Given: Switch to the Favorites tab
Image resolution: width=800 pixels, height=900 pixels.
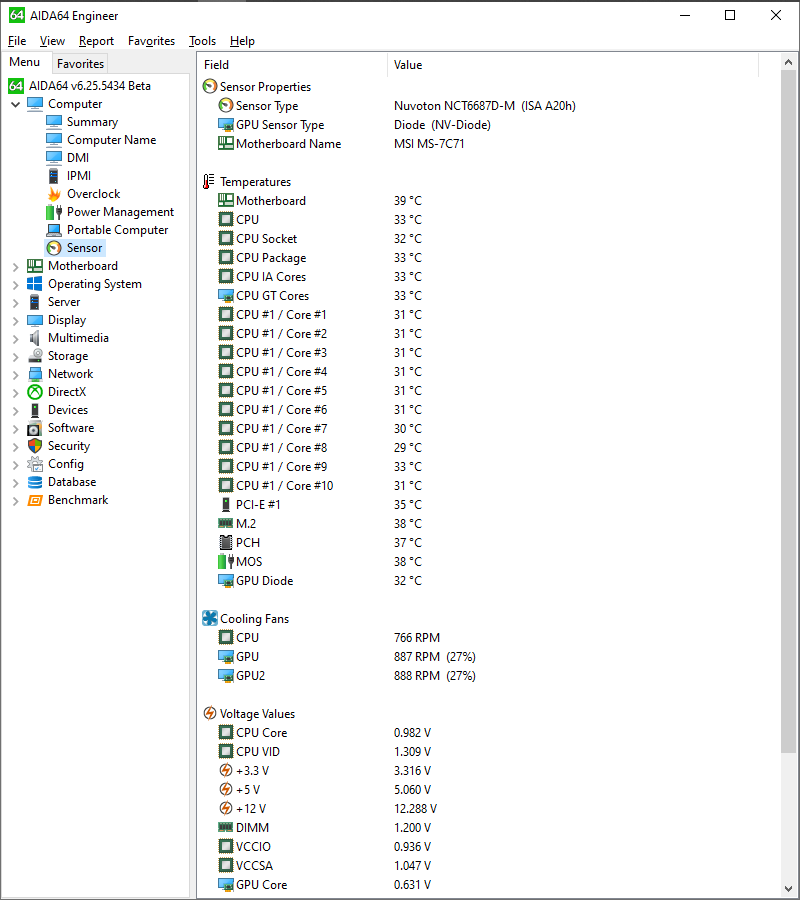Looking at the screenshot, I should 80,63.
